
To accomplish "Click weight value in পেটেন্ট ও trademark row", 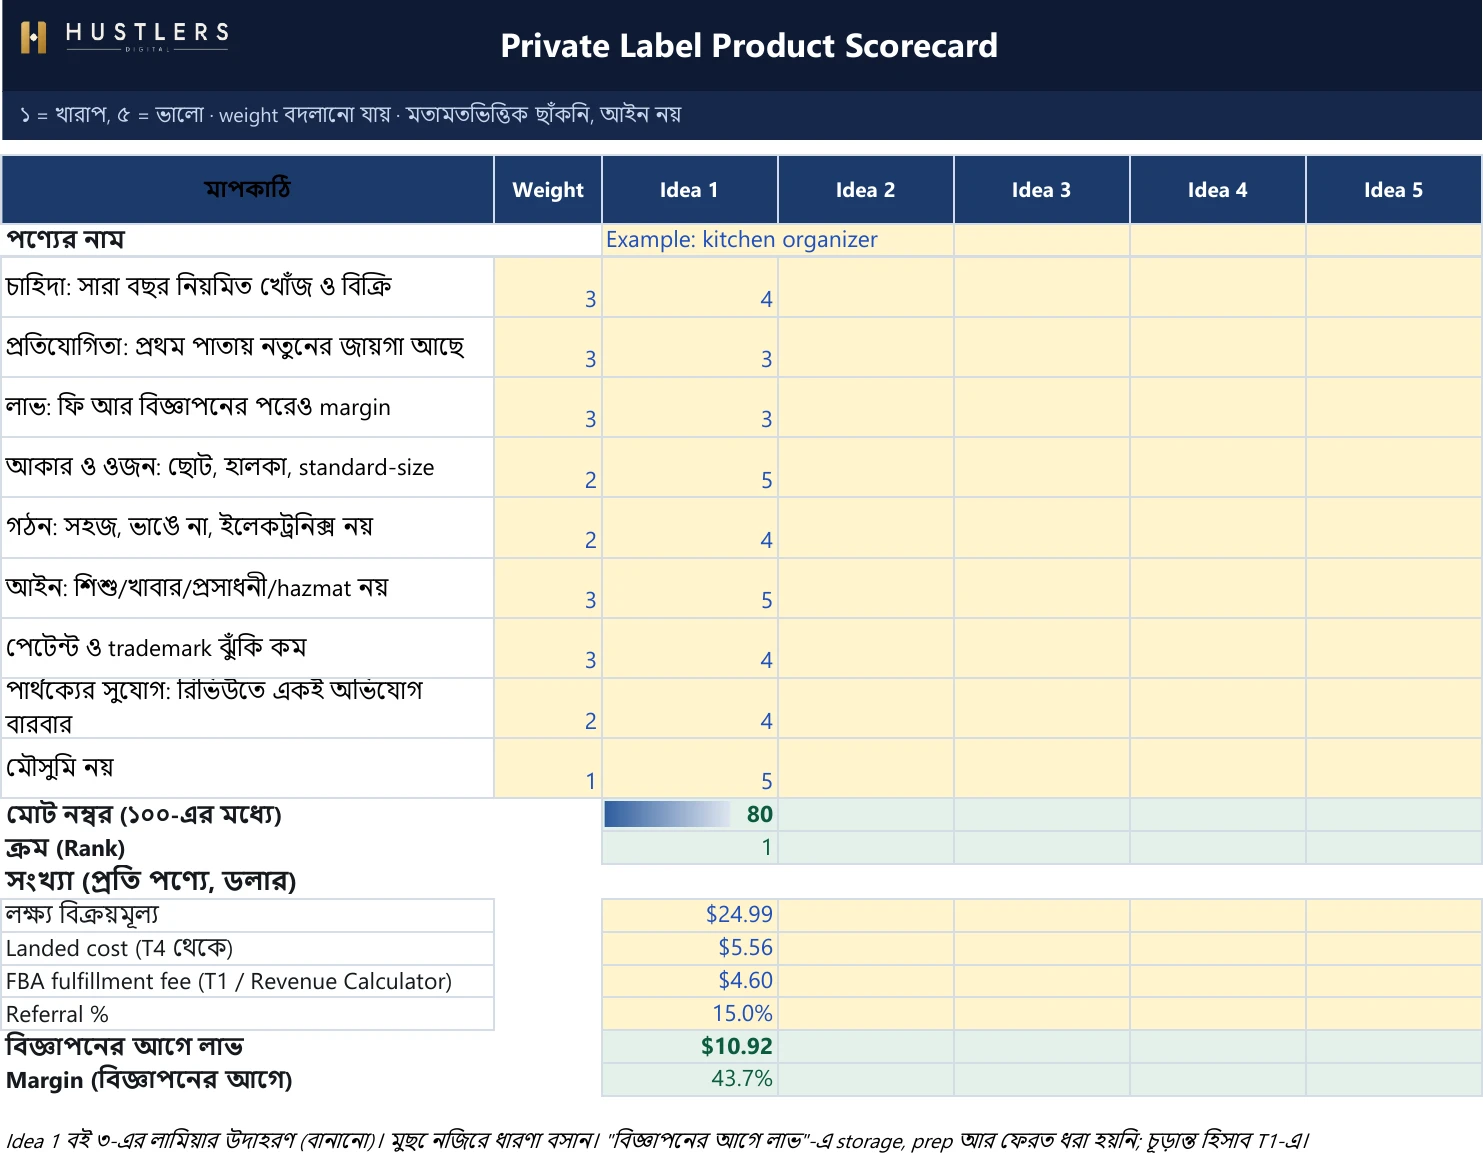I will (548, 648).
